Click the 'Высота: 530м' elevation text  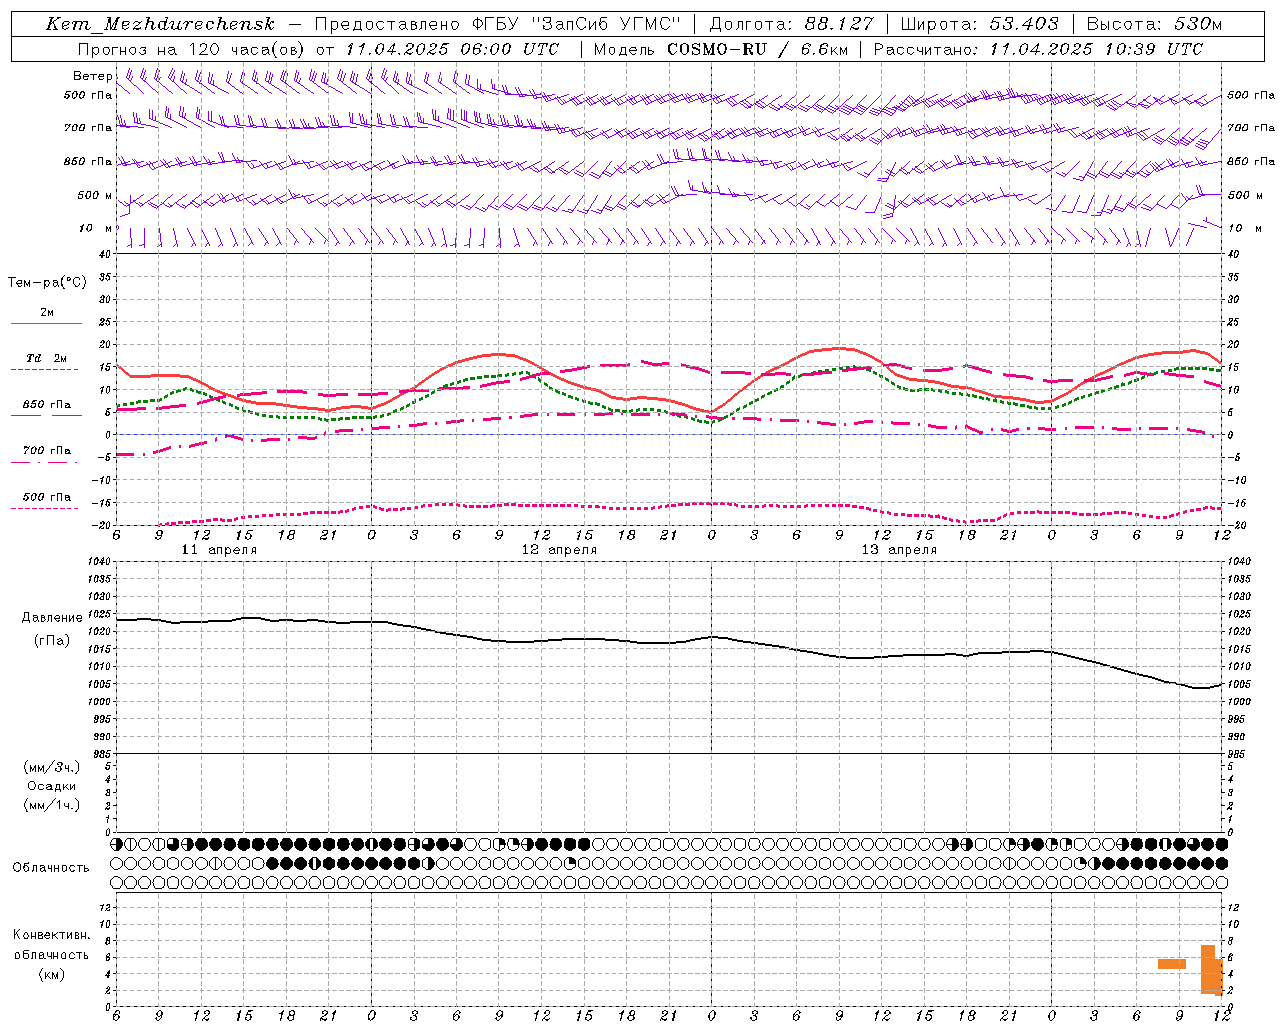point(1154,24)
